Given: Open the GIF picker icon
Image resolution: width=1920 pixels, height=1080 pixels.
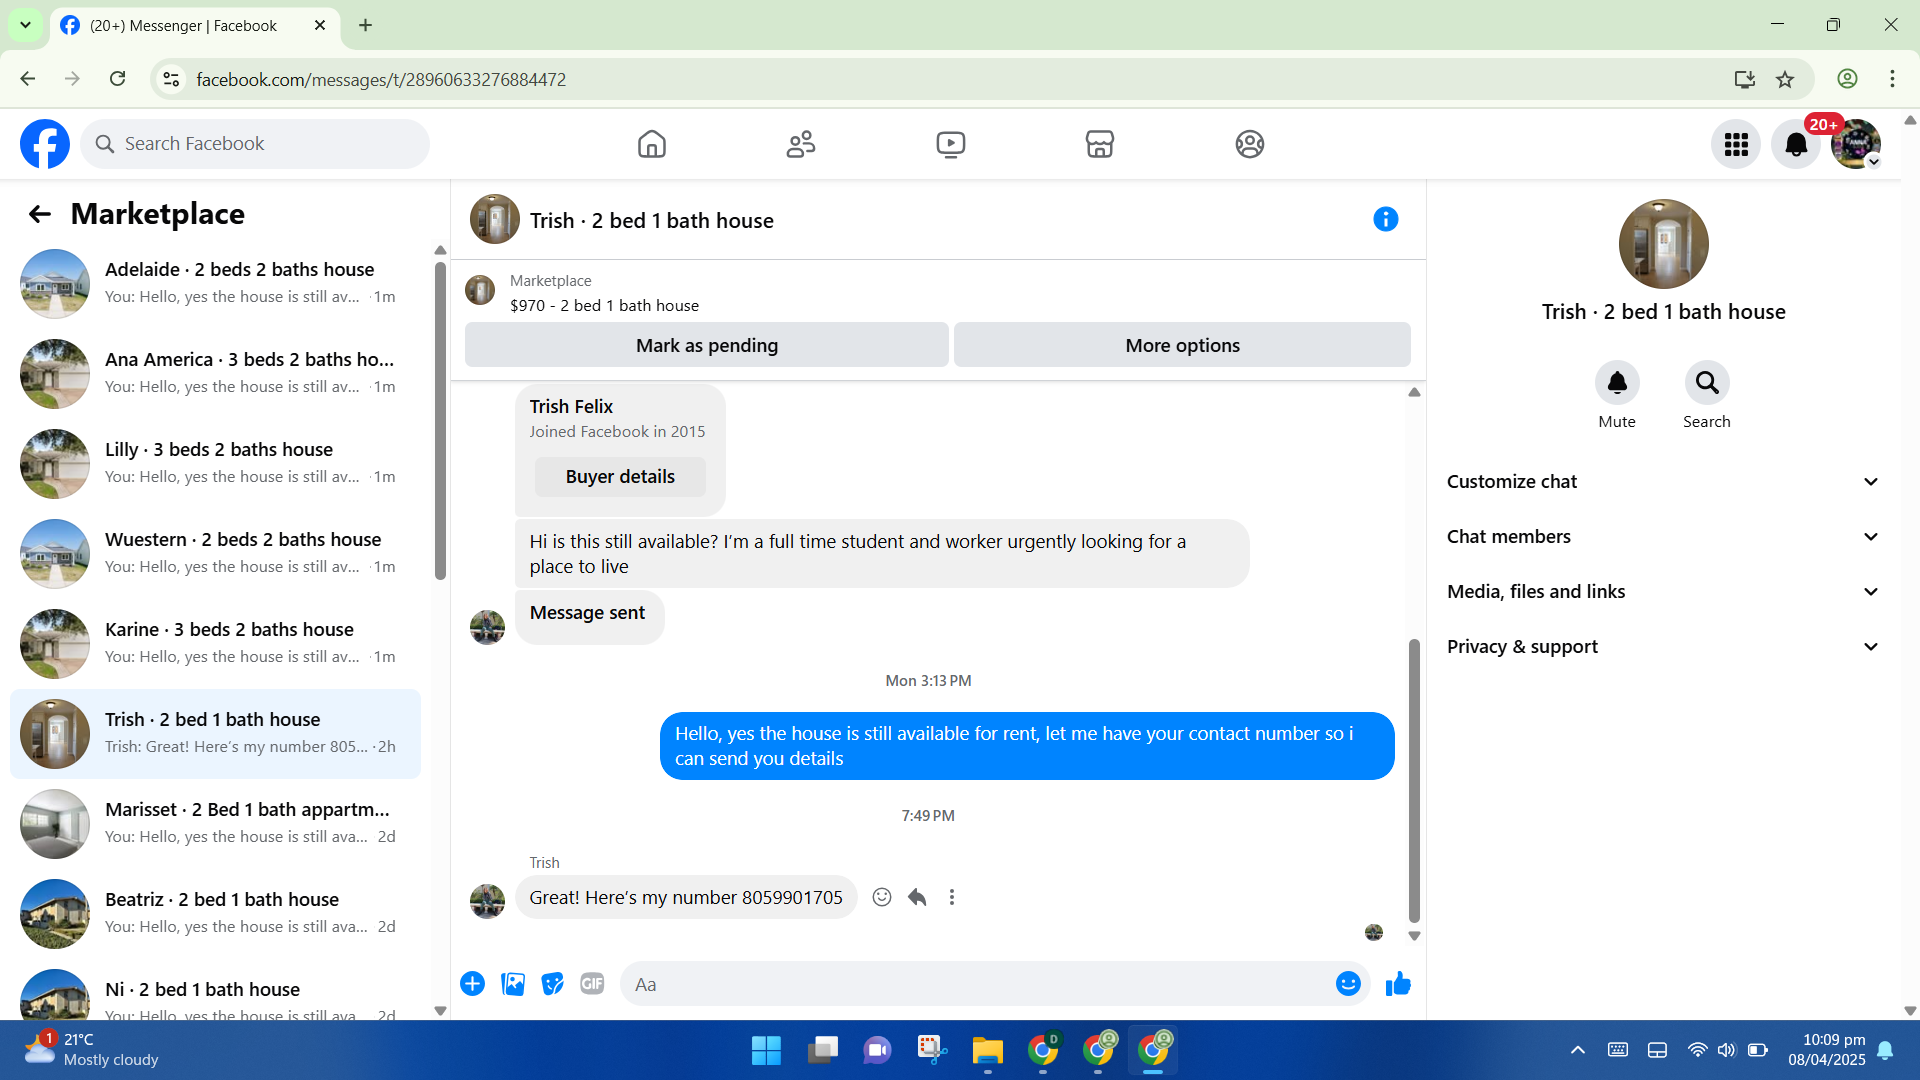Looking at the screenshot, I should click(x=592, y=984).
